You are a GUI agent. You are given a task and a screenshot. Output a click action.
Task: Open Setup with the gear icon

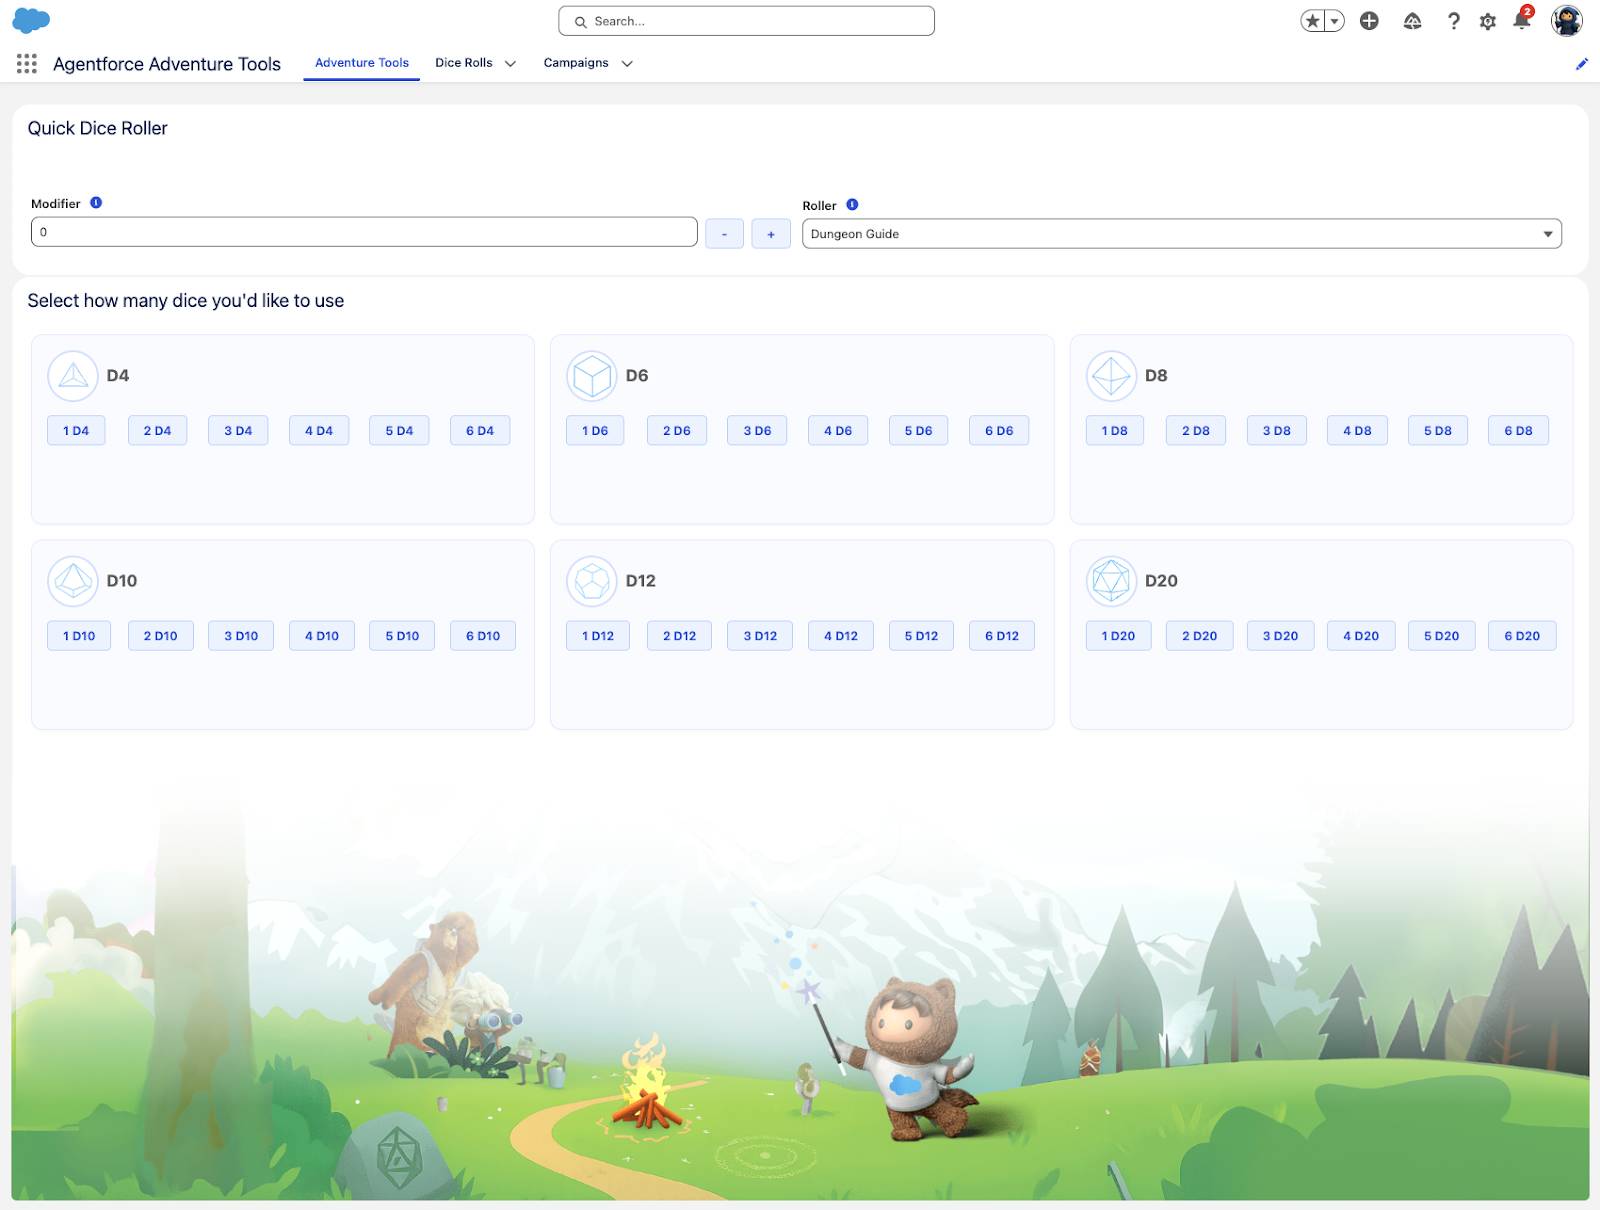click(1487, 21)
